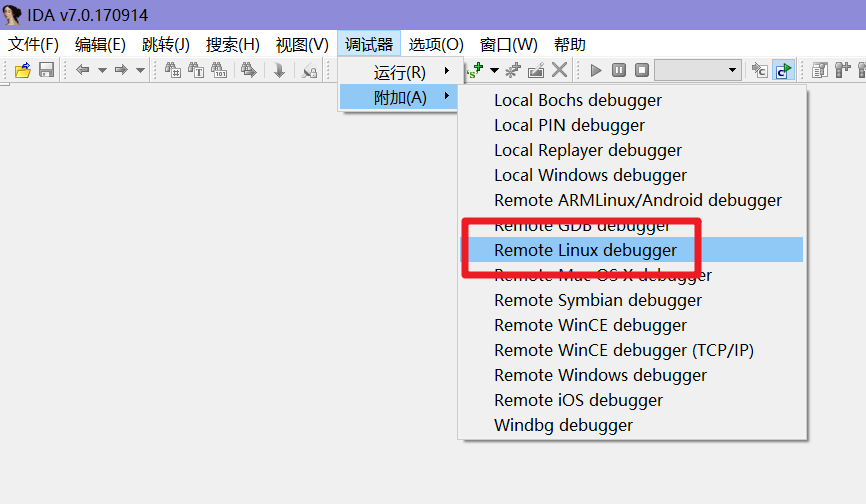866x504 pixels.
Task: Select Windbg debugger
Action: (563, 425)
